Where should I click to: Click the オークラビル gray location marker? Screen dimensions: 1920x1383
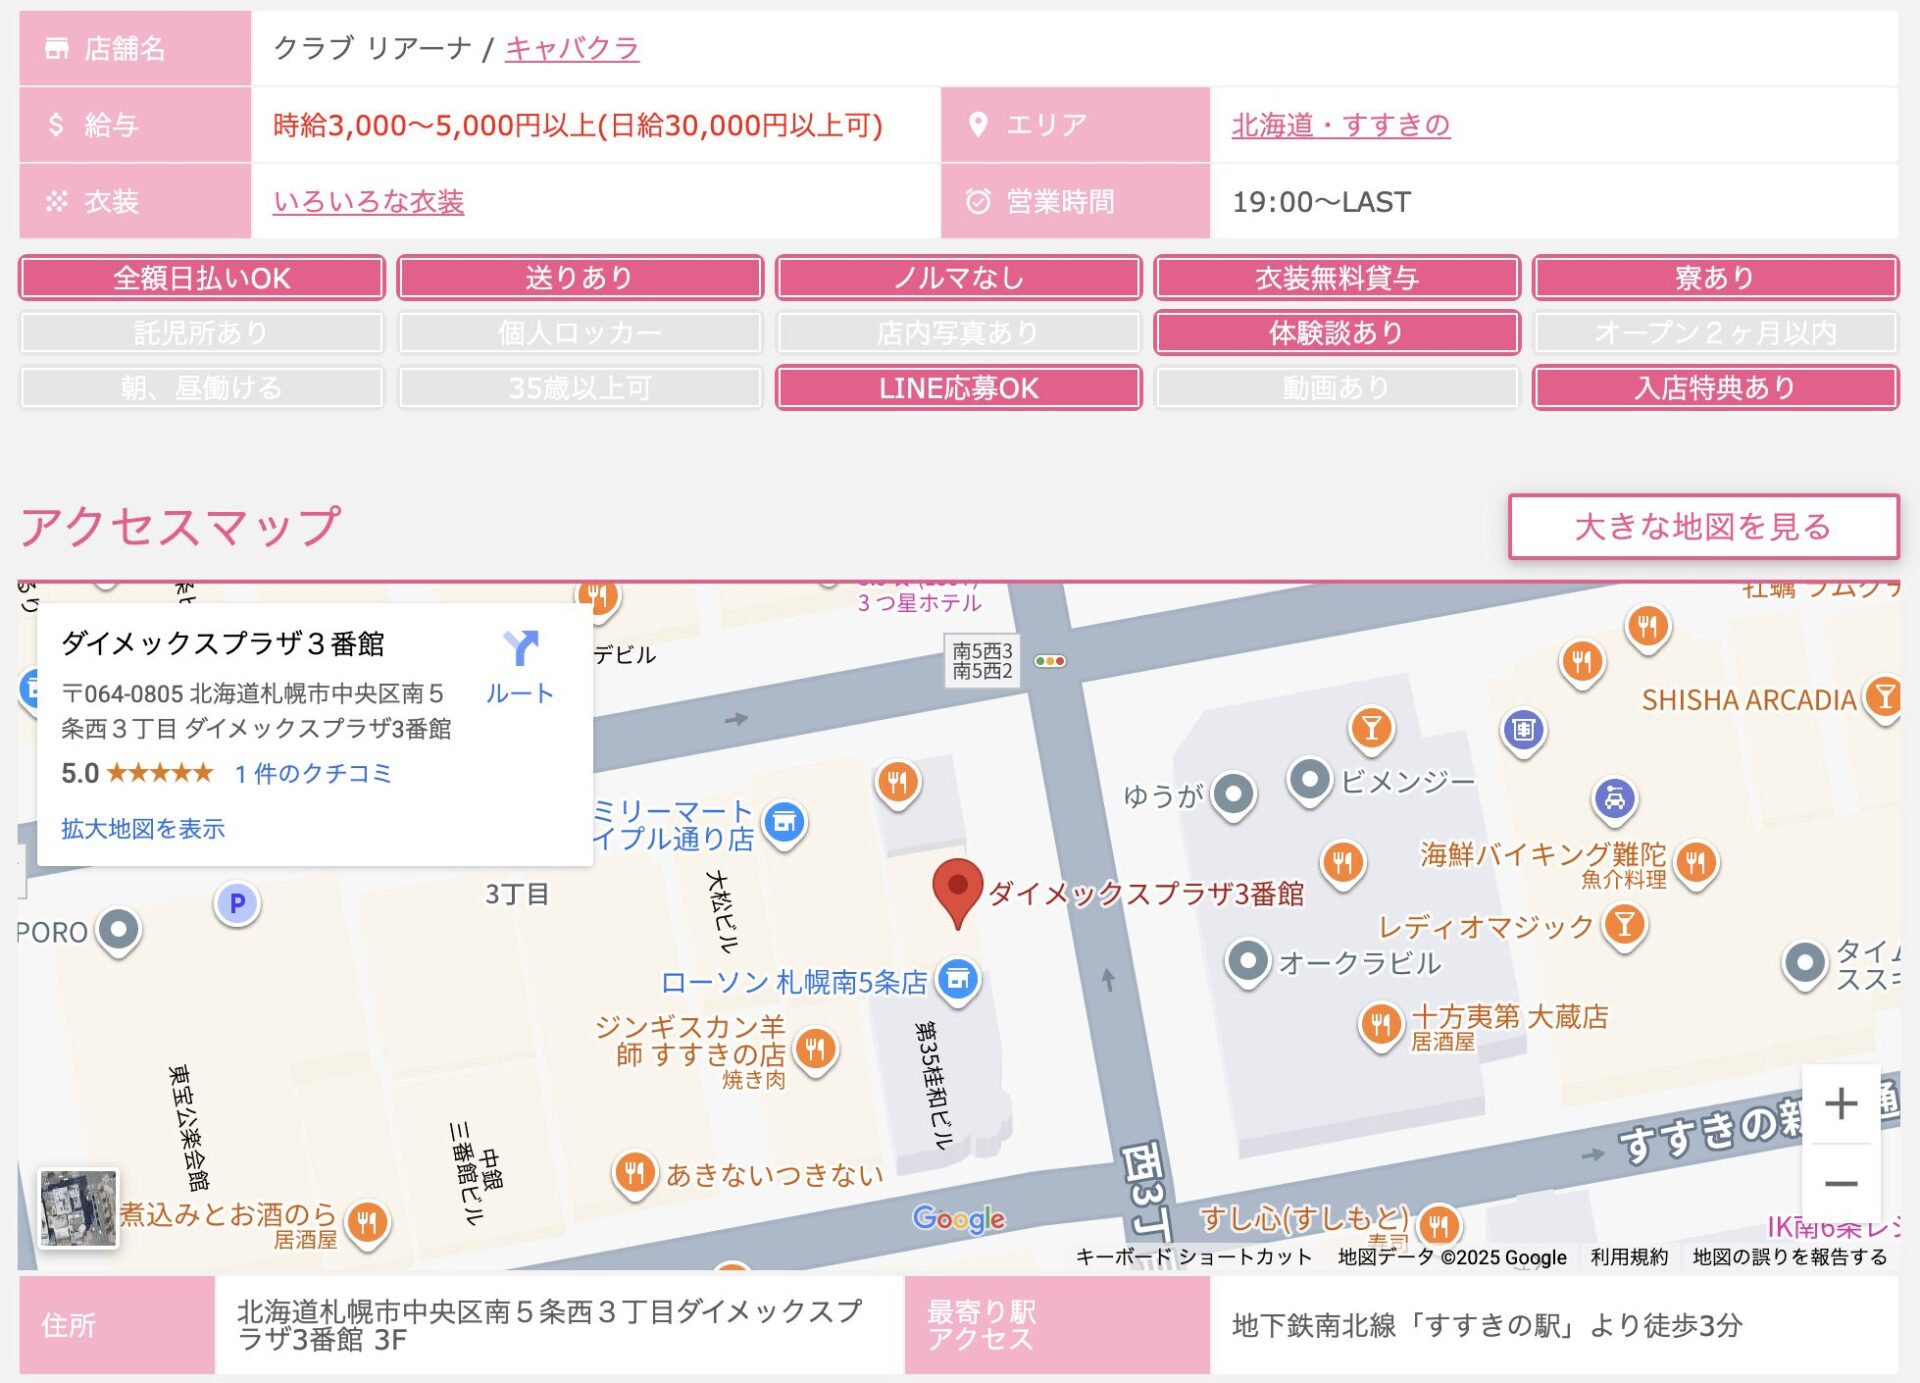(1247, 961)
